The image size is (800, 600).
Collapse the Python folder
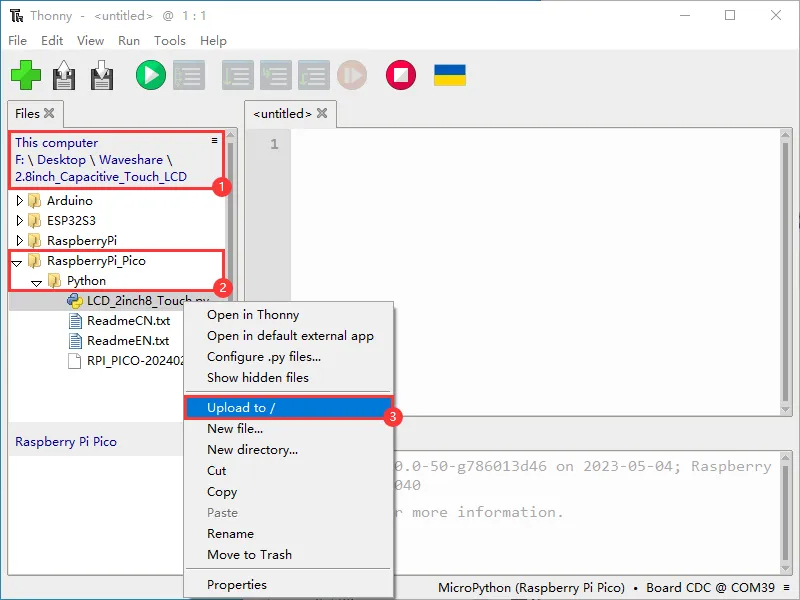[x=36, y=283]
